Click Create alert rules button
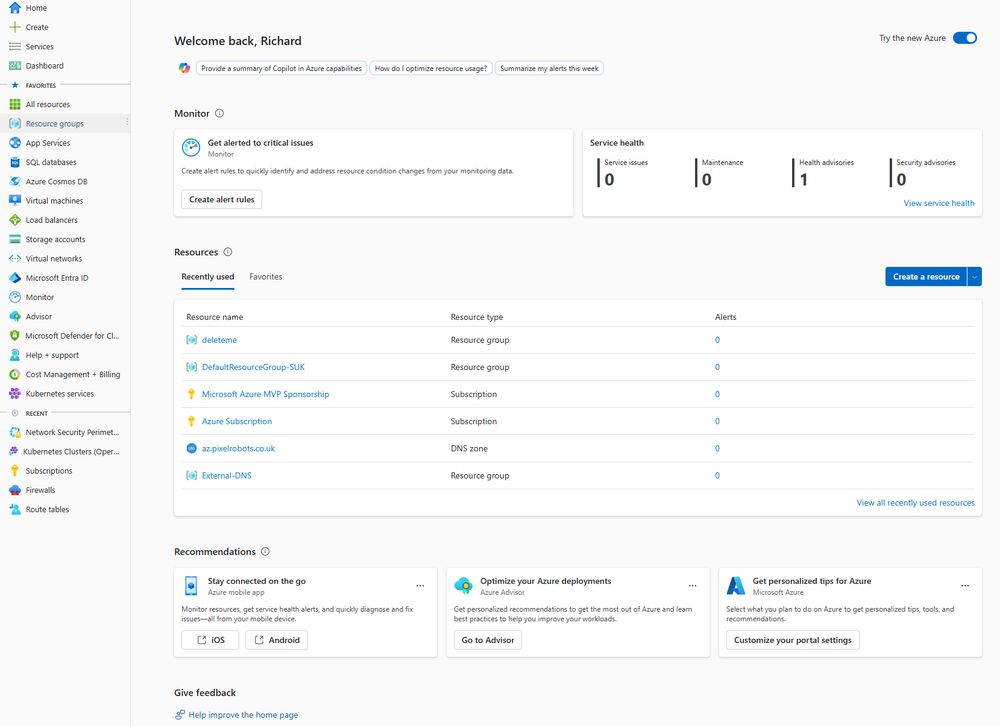This screenshot has width=1000, height=726. (221, 200)
